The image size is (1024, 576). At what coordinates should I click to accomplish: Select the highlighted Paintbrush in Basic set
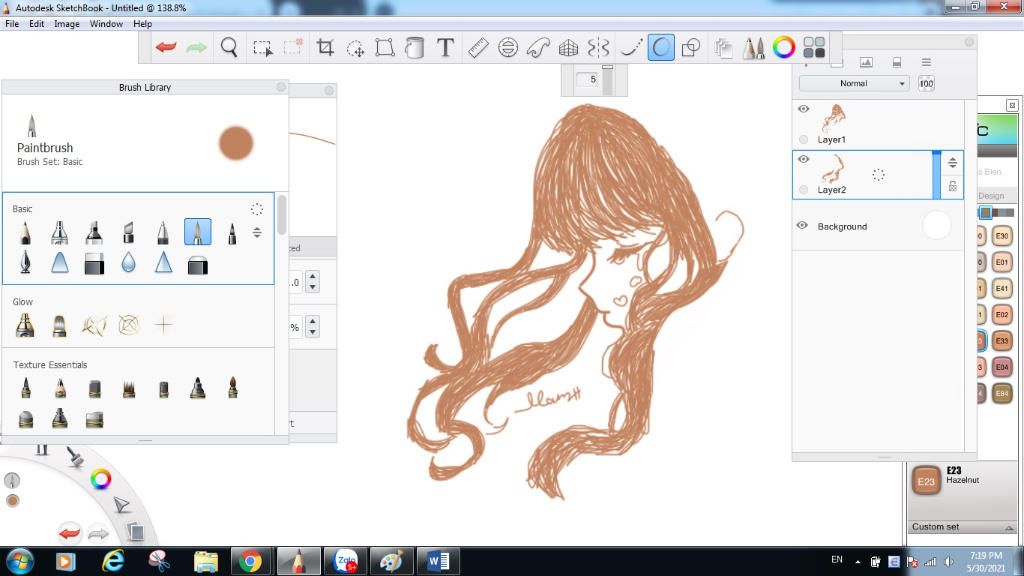[197, 232]
